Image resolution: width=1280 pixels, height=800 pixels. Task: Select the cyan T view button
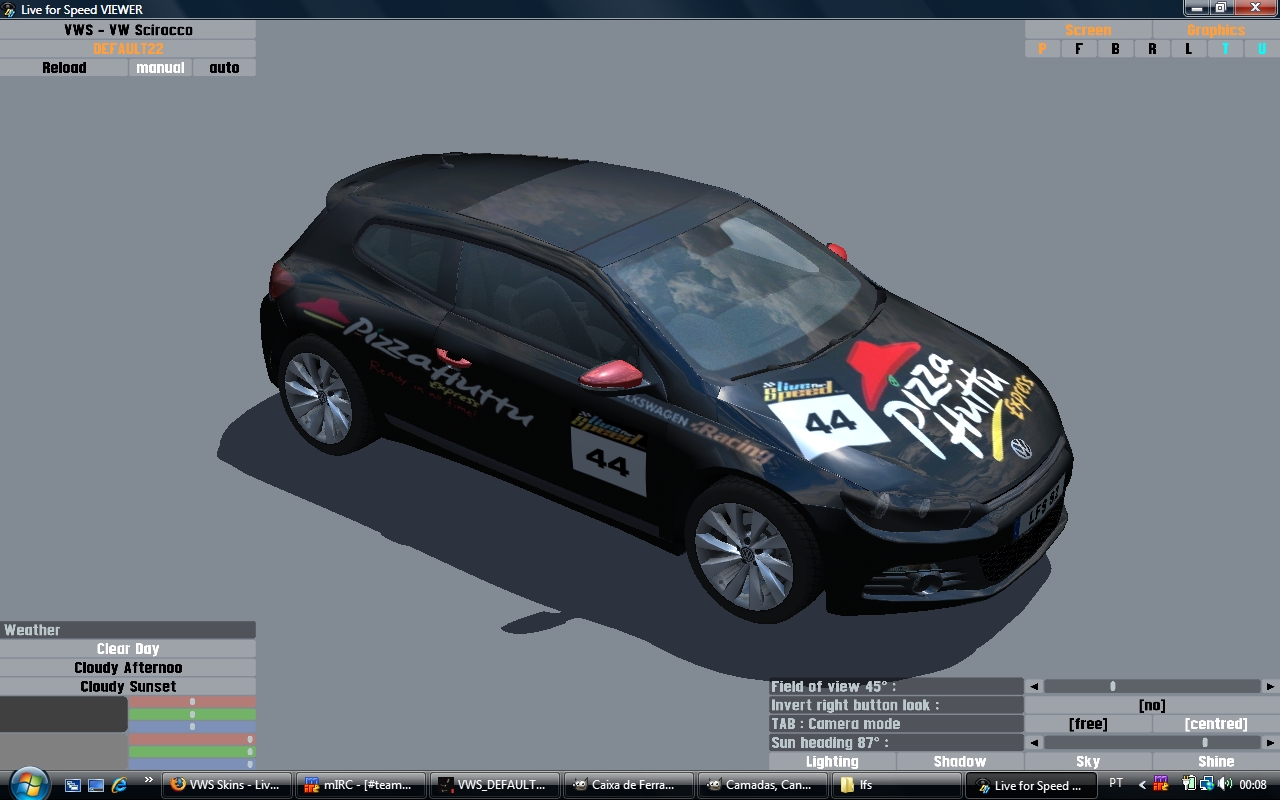tap(1225, 49)
